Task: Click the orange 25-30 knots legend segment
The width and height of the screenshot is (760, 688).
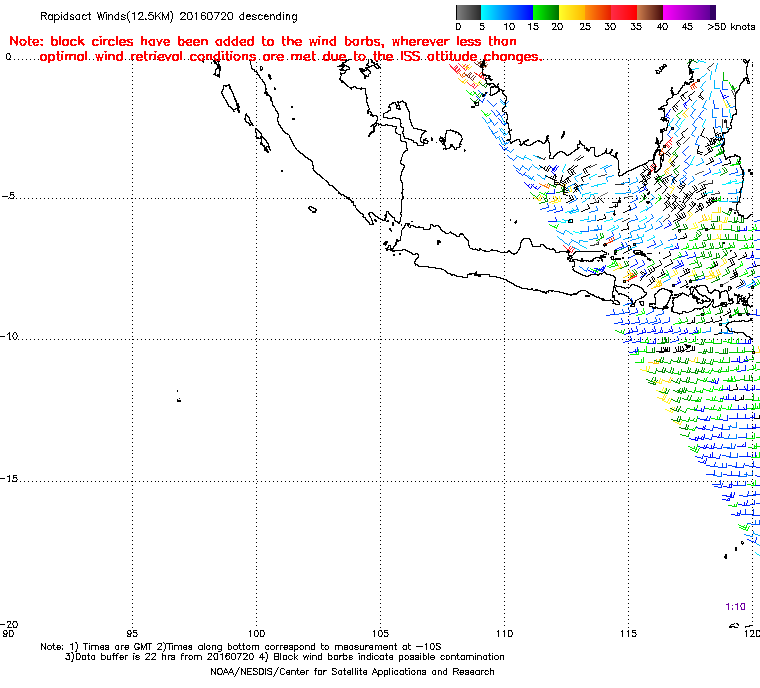Action: pos(598,12)
